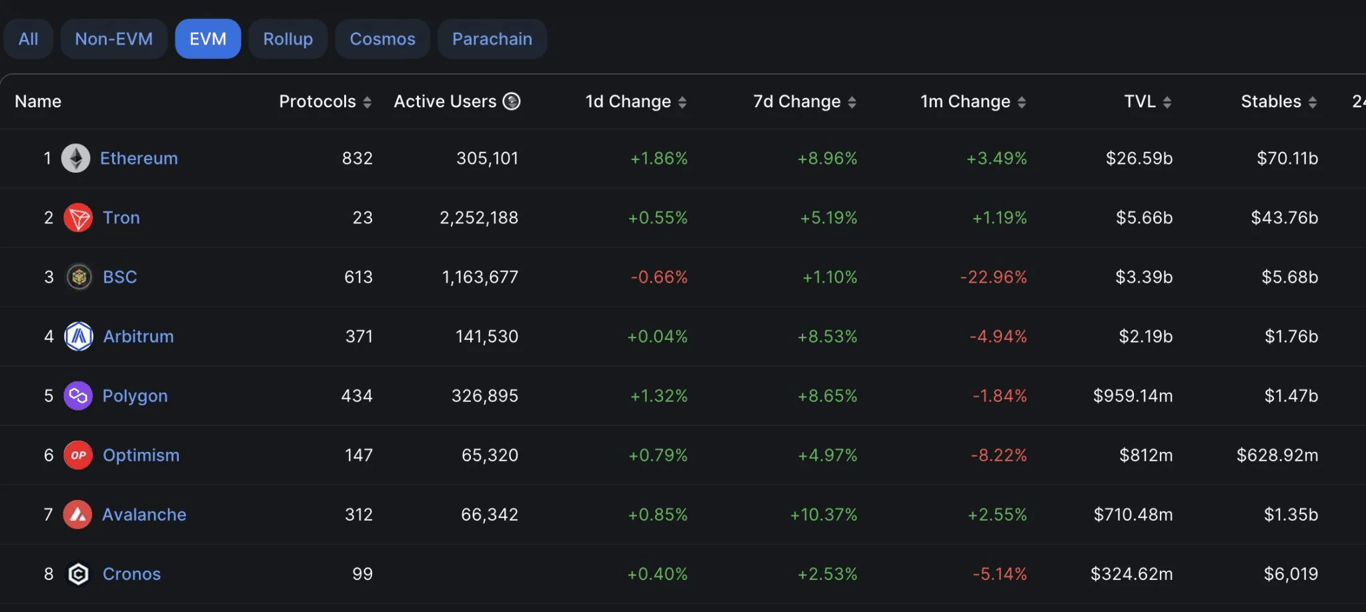
Task: Click the Cronos chain logo icon
Action: pos(78,574)
